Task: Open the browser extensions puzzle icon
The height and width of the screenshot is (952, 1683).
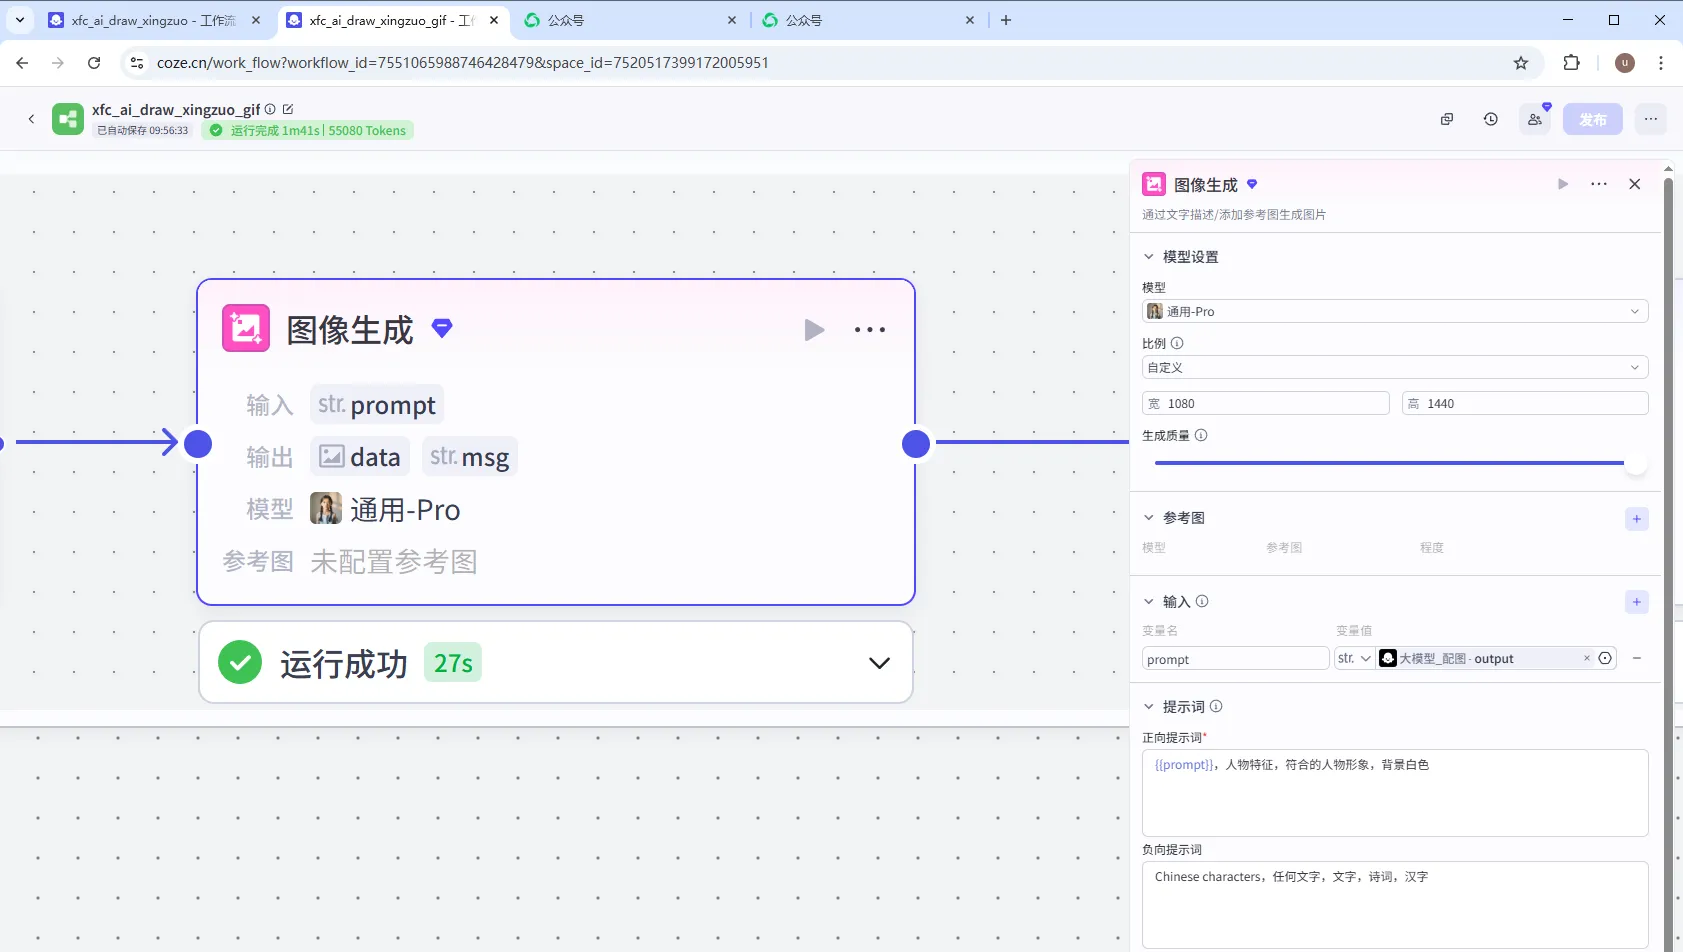Action: pyautogui.click(x=1572, y=62)
